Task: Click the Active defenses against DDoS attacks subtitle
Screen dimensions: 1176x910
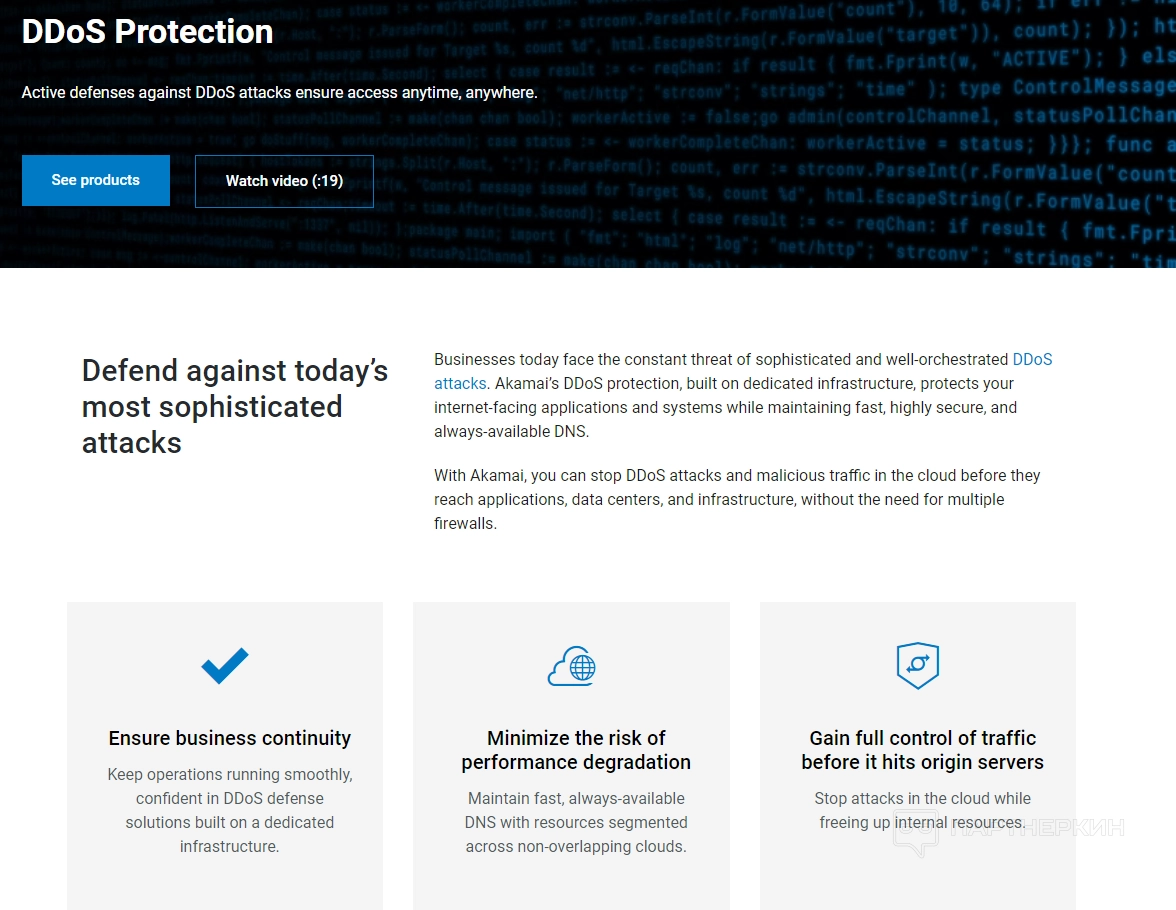Action: coord(280,93)
